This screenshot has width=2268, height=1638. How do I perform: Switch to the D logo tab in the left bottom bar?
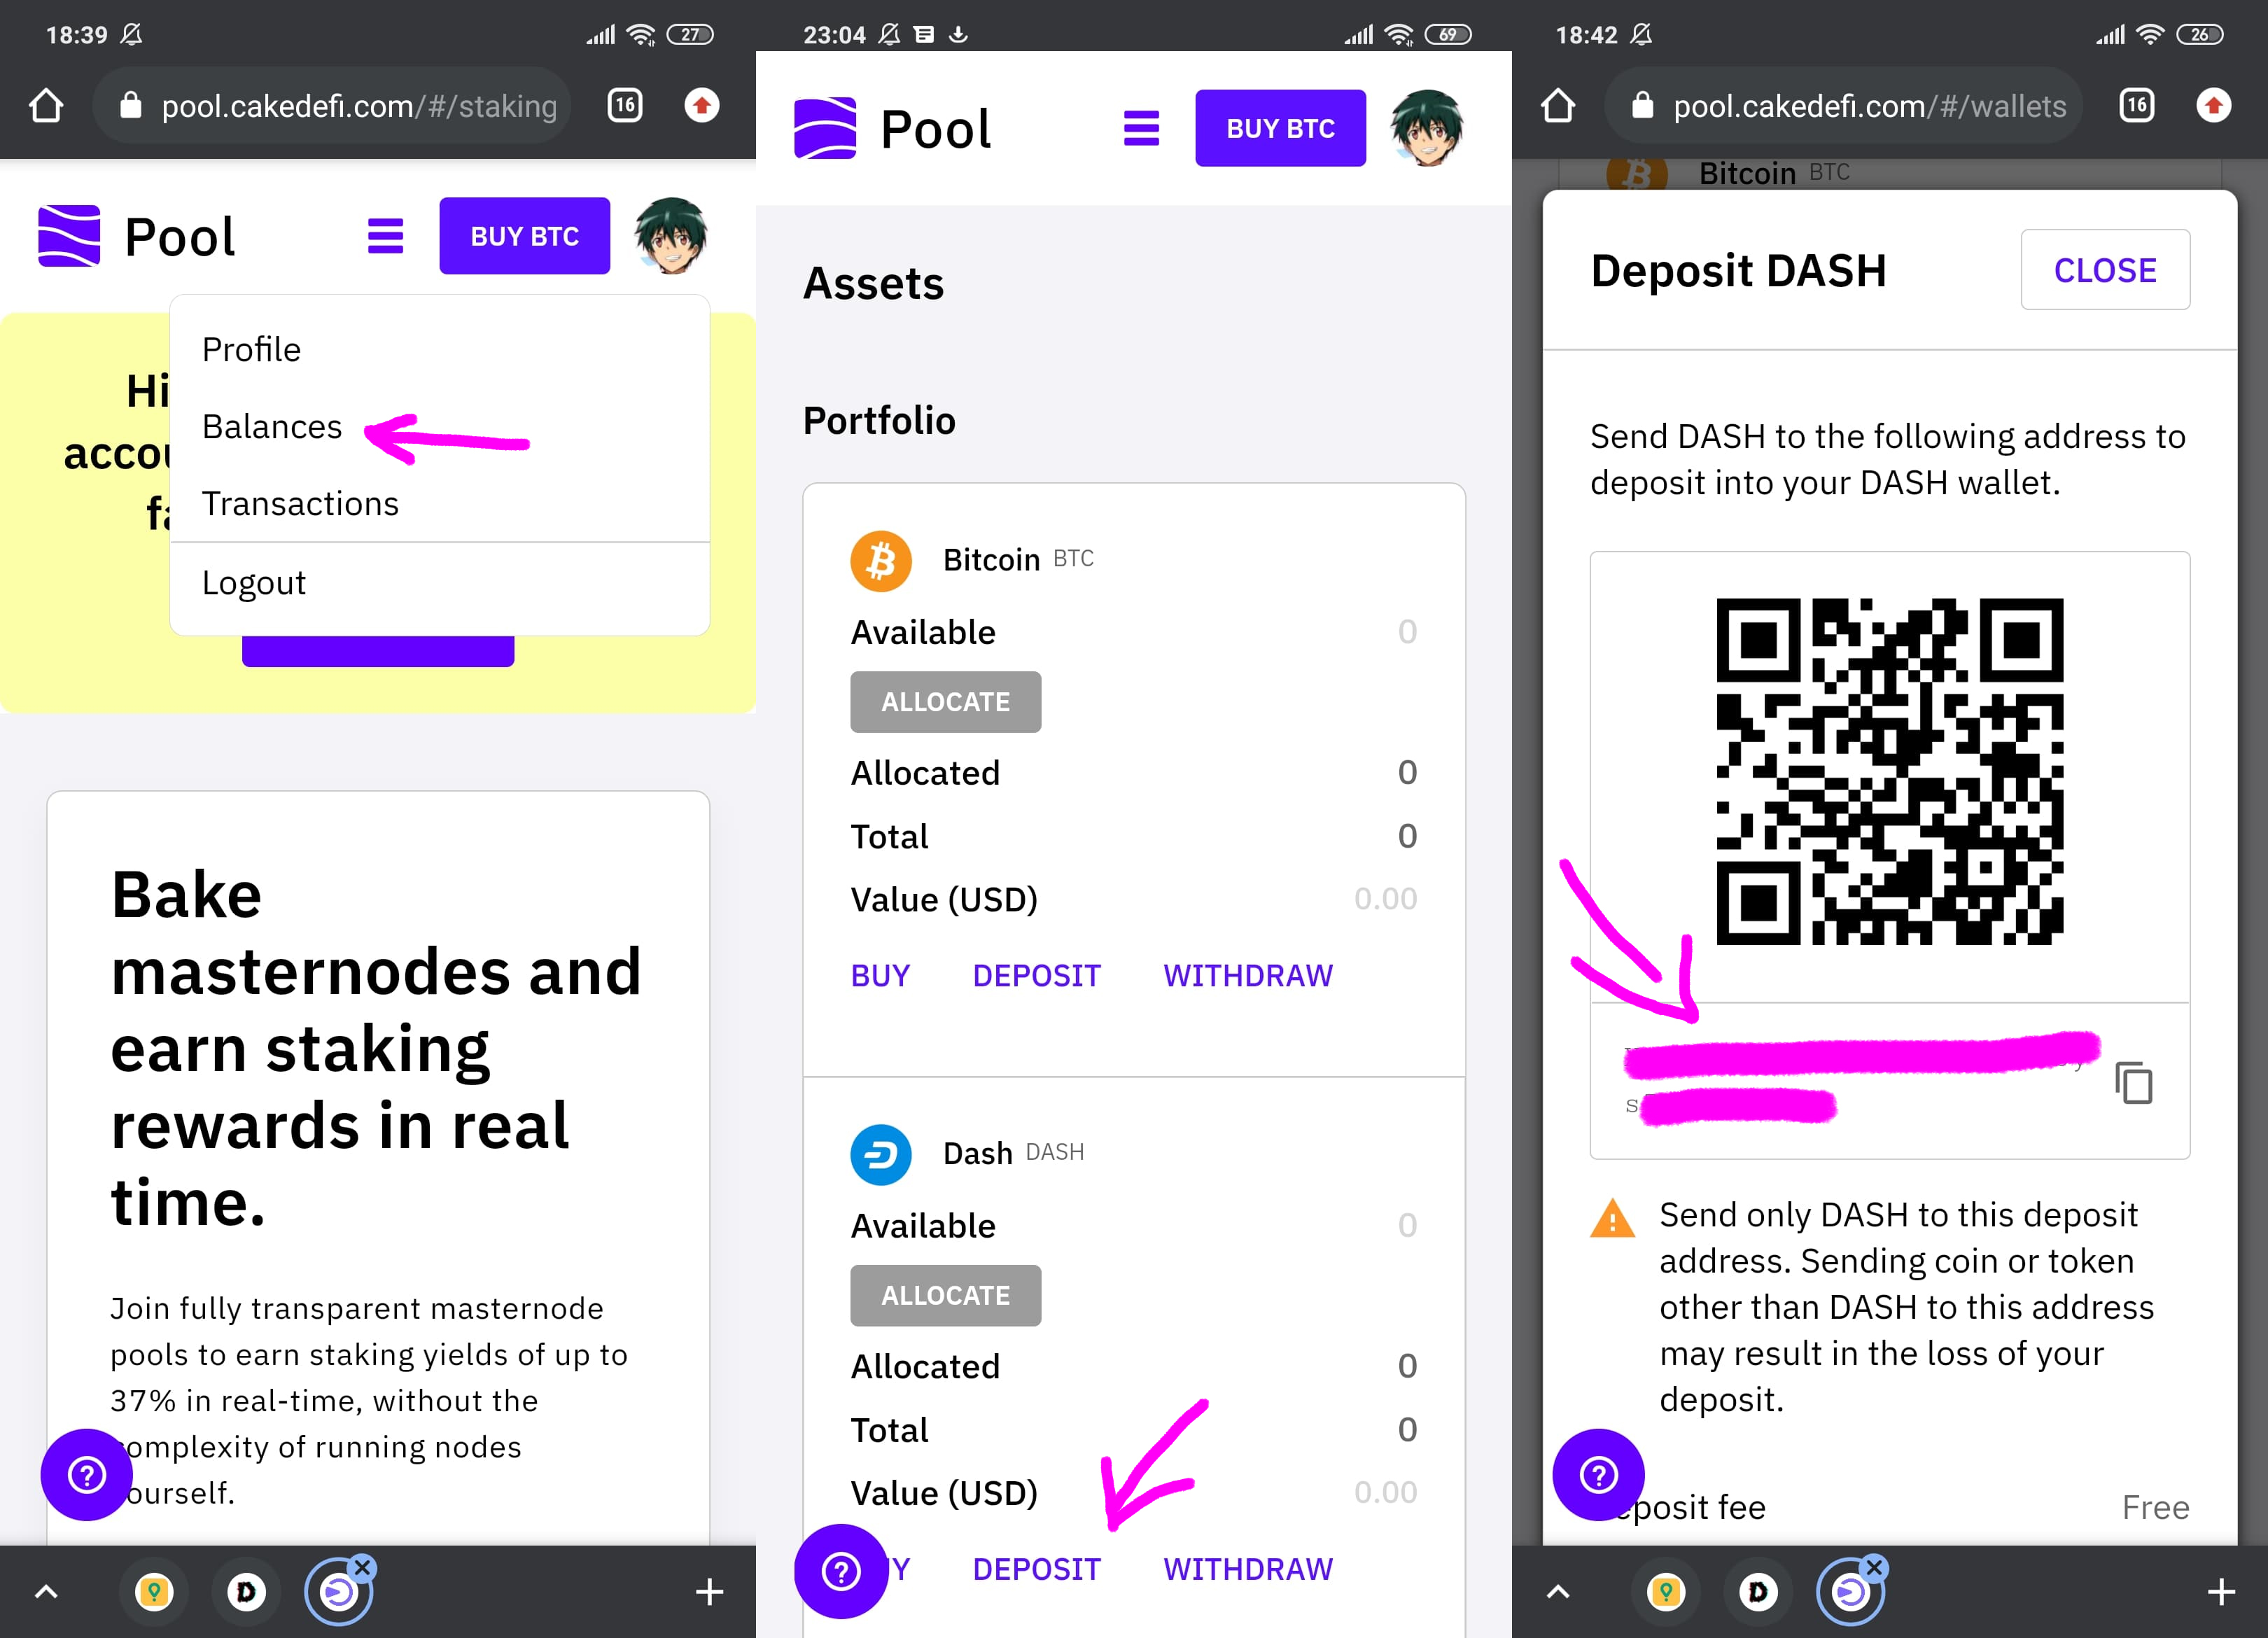[246, 1592]
